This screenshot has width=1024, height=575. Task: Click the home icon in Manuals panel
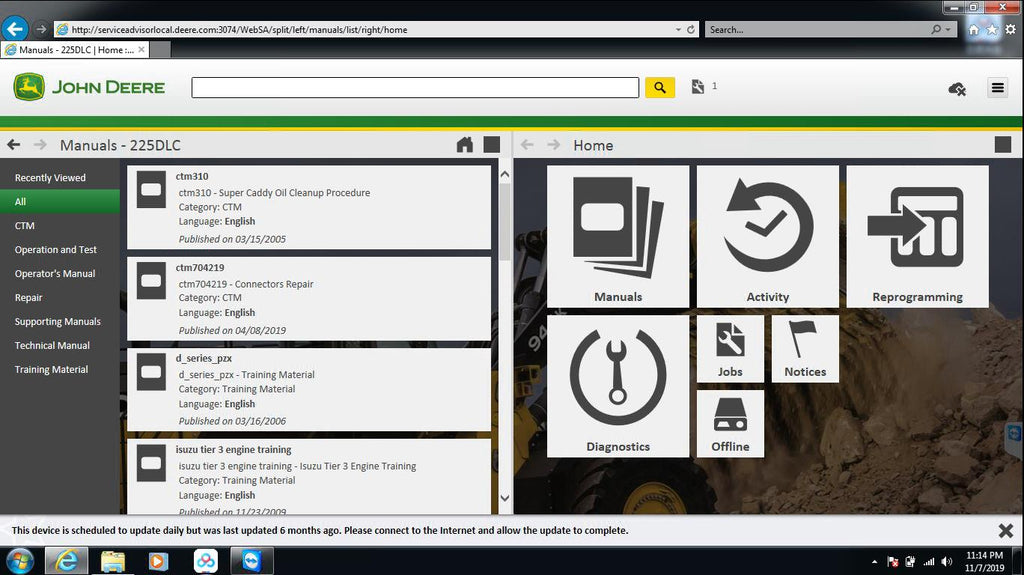tap(465, 145)
